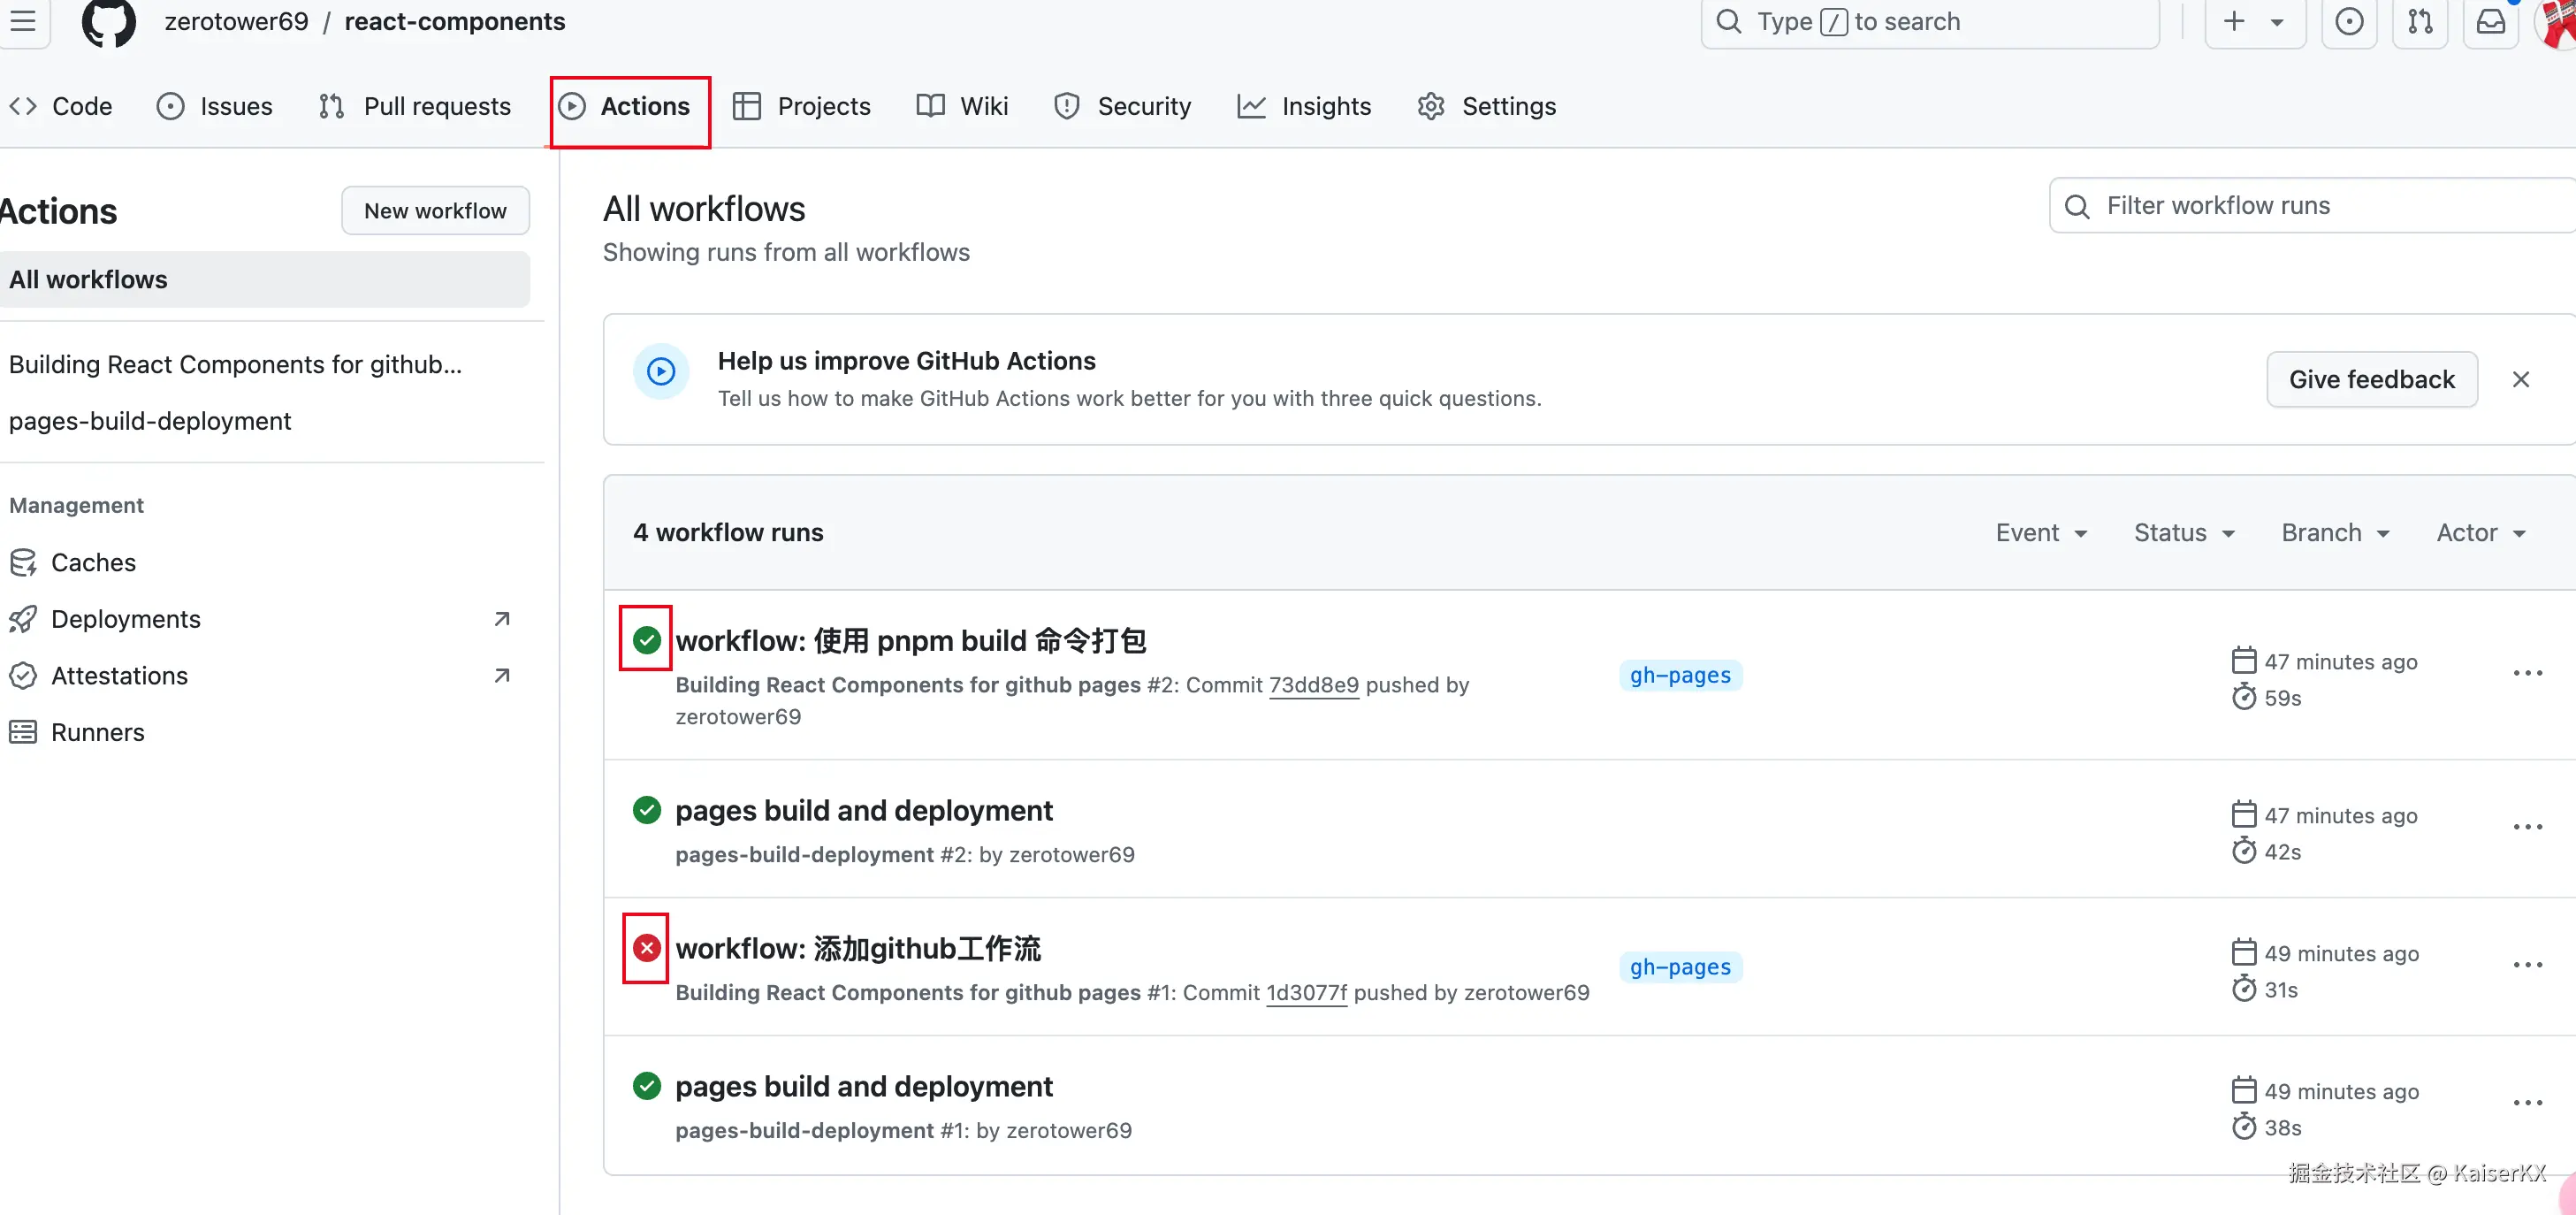Screen dimensions: 2576x1215
Task: Open commit 73dd8e9 link
Action: click(1313, 685)
